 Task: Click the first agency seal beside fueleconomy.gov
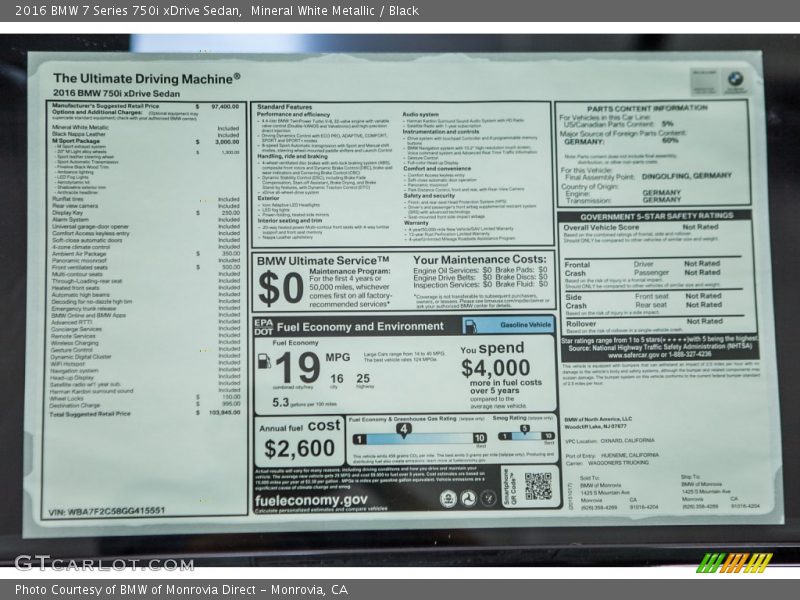tap(448, 498)
